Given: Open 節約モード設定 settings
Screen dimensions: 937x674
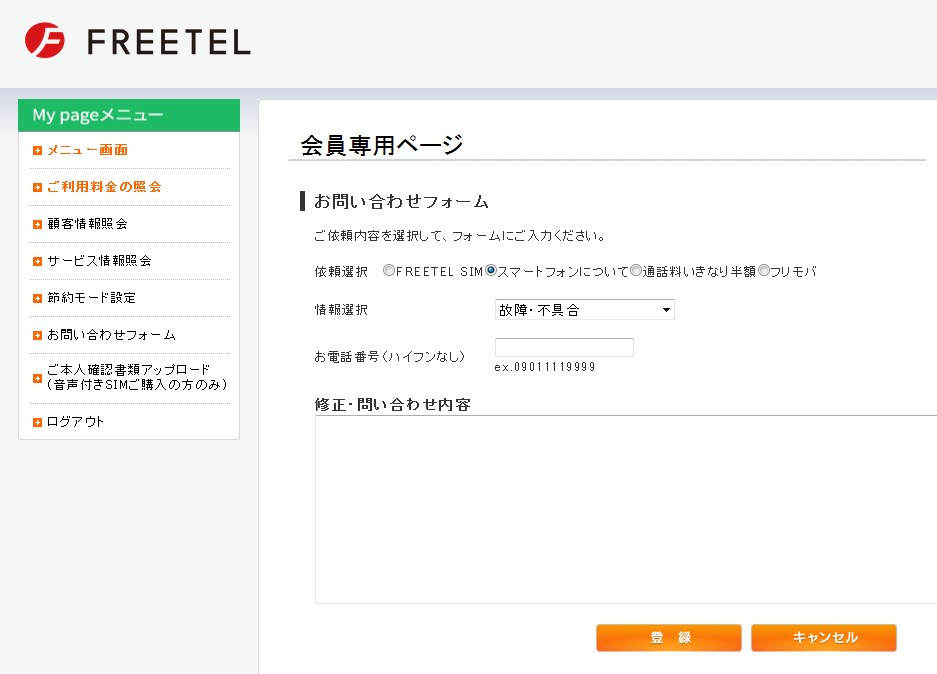Looking at the screenshot, I should (91, 298).
